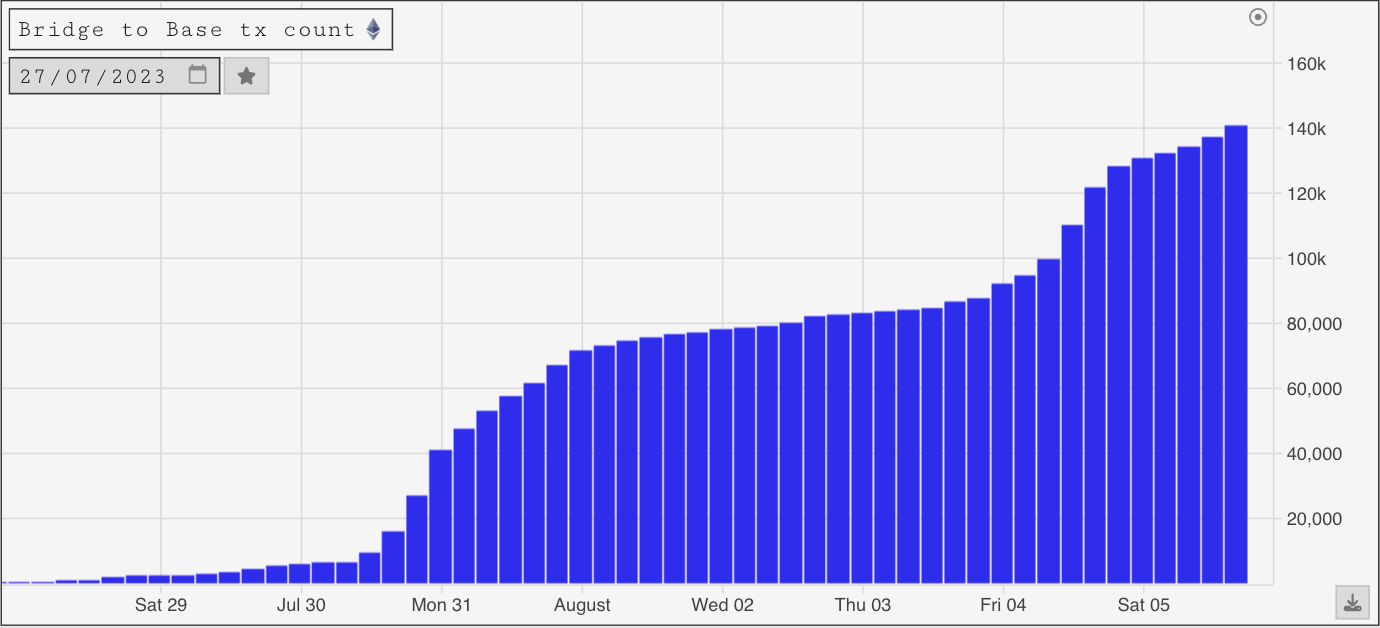
Task: Open the Bridge to Base tx count selector
Action: point(201,30)
